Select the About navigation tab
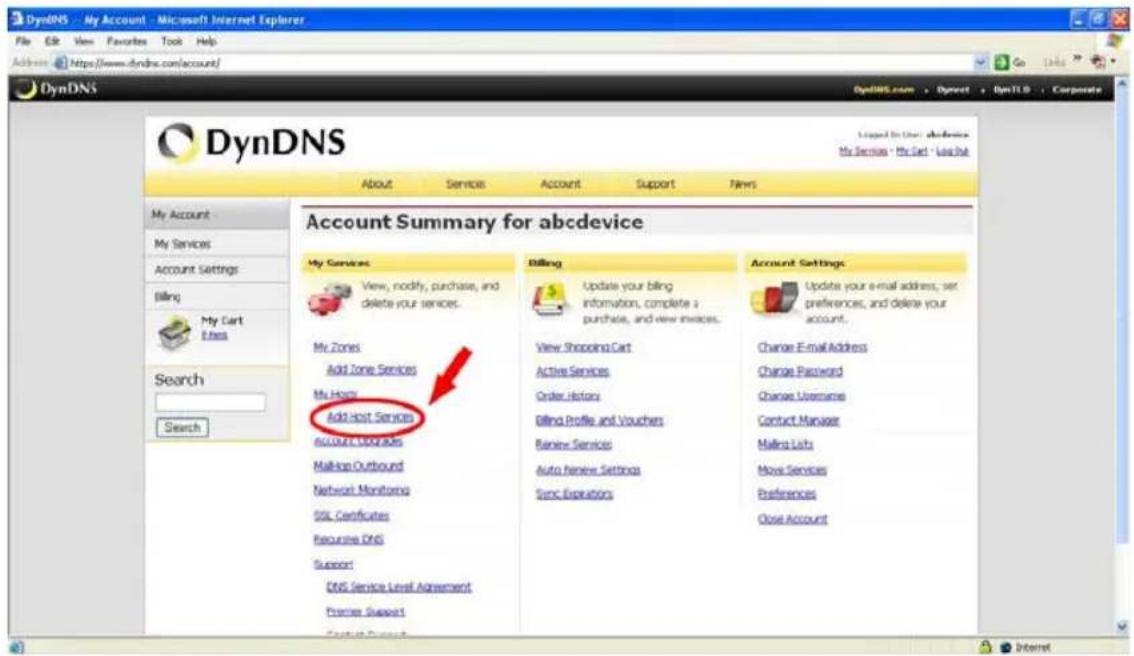Image resolution: width=1134 pixels, height=656 pixels. point(377,184)
